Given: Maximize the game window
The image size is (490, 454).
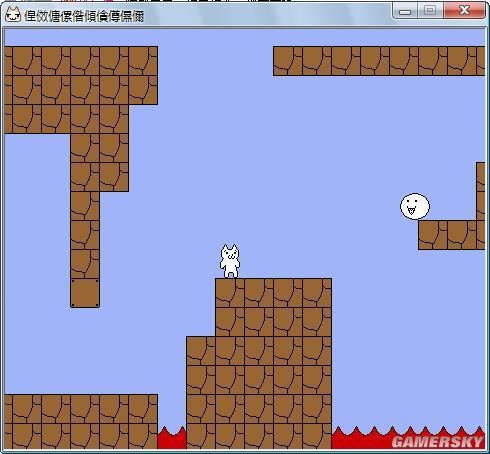Looking at the screenshot, I should point(430,11).
